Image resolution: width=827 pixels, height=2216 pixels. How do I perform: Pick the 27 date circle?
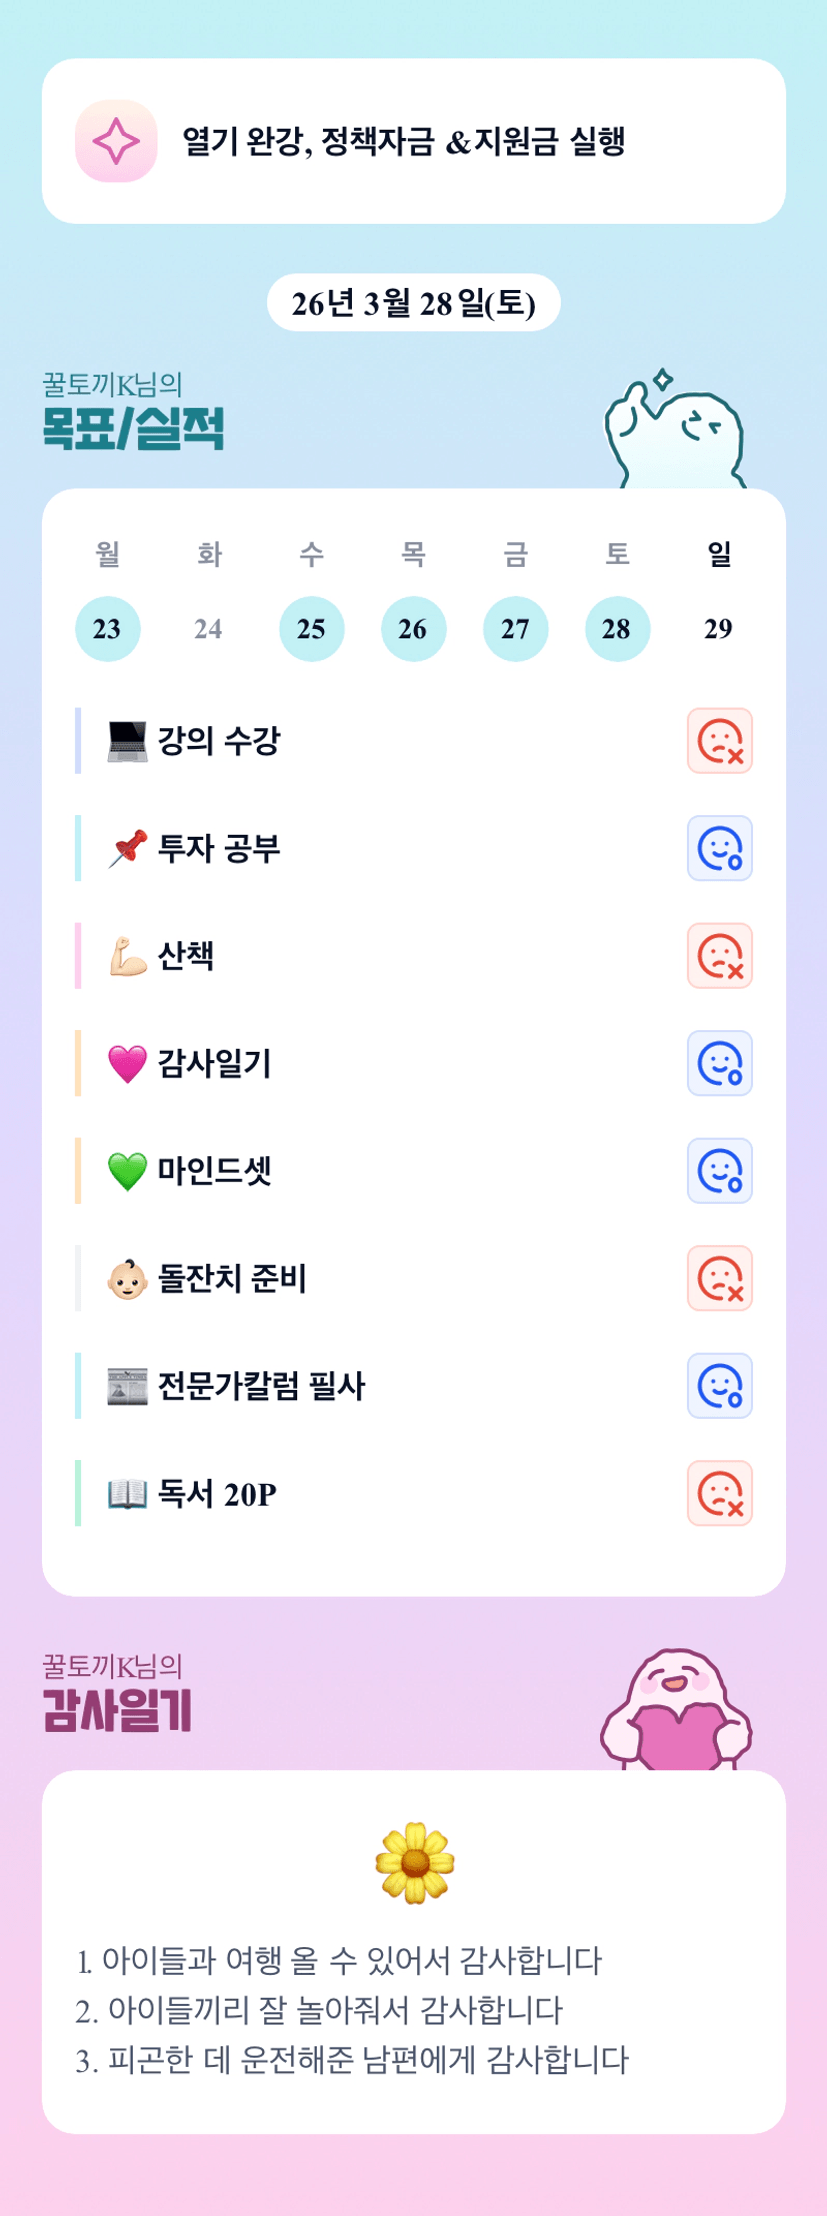point(515,629)
